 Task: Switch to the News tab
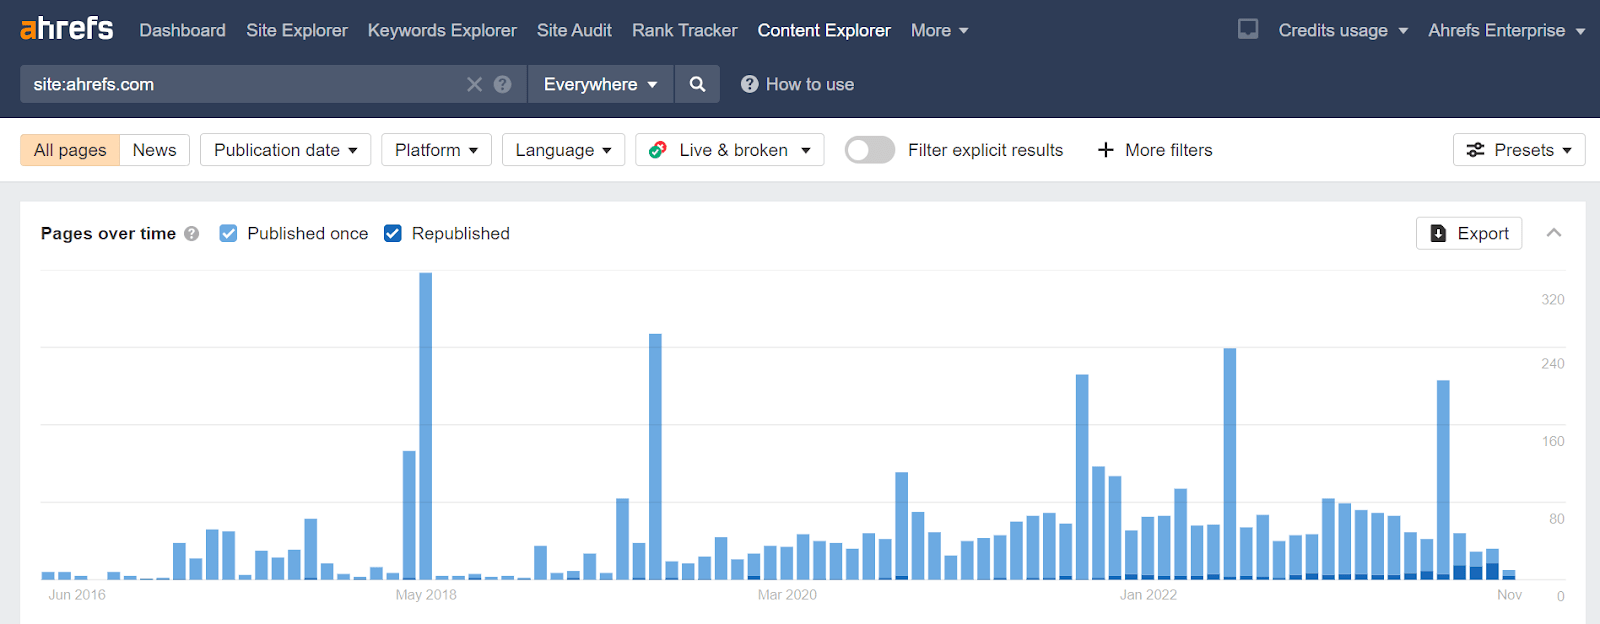tap(154, 150)
